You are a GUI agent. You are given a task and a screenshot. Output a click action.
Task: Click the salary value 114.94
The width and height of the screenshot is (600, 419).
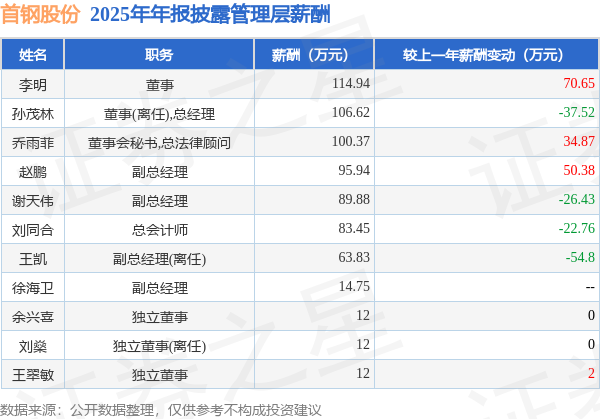(351, 83)
